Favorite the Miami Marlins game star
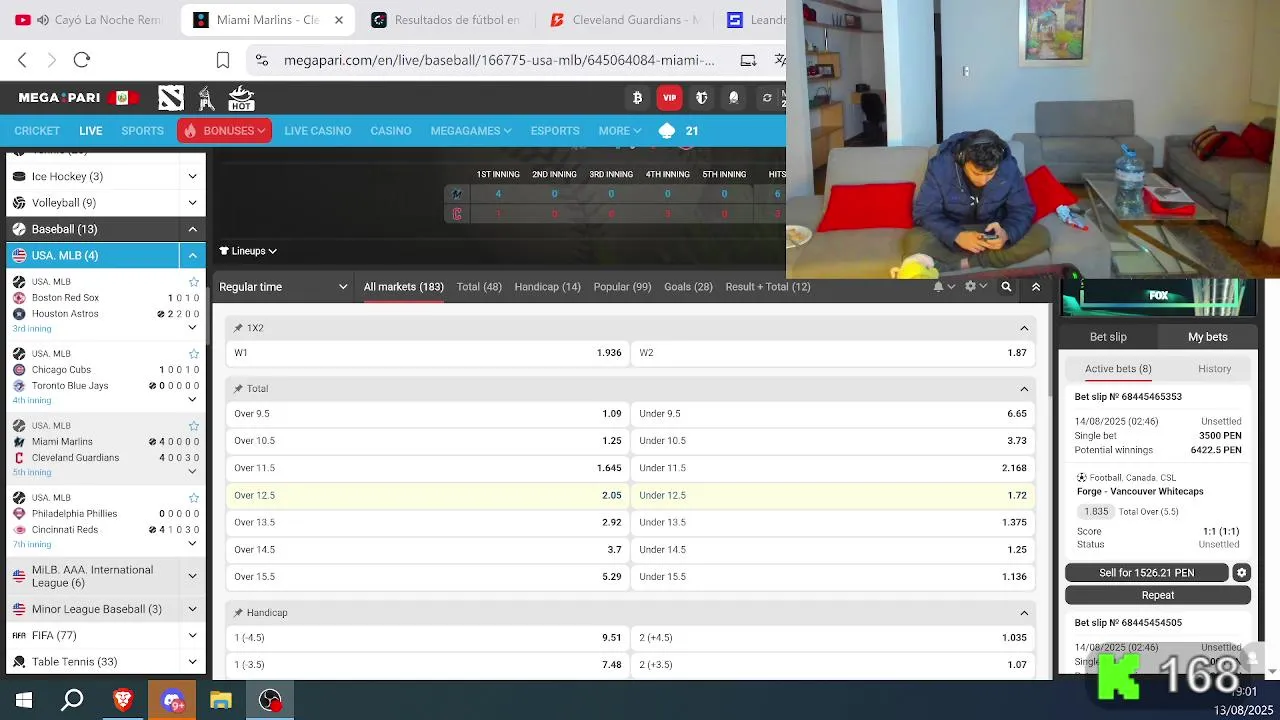 point(194,426)
